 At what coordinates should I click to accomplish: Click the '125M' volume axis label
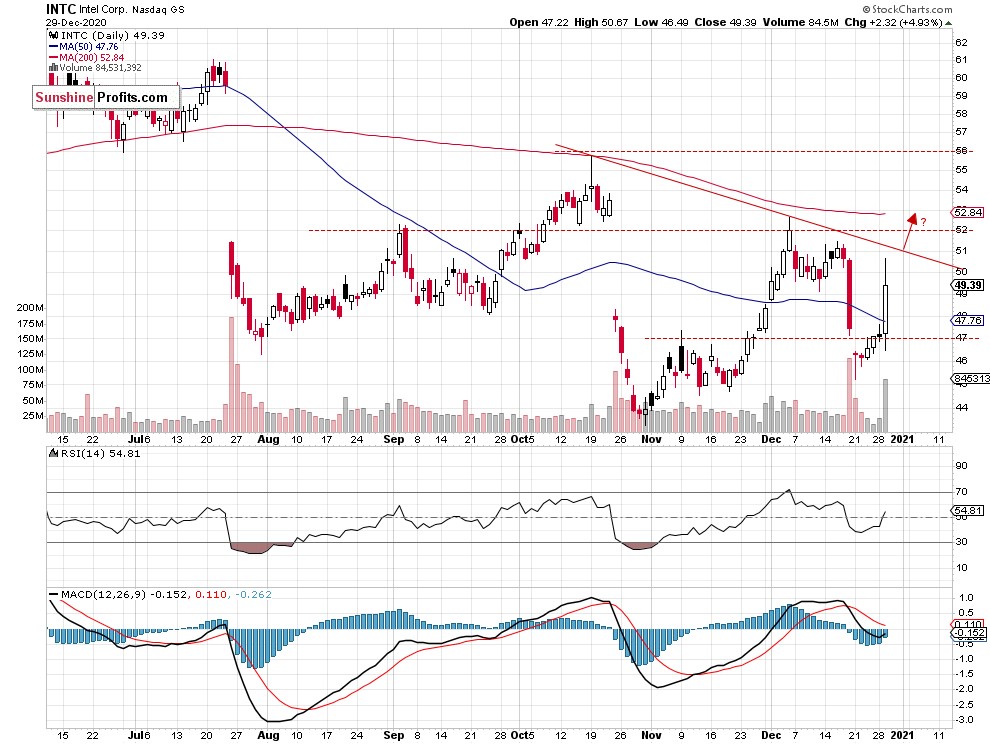(x=31, y=354)
